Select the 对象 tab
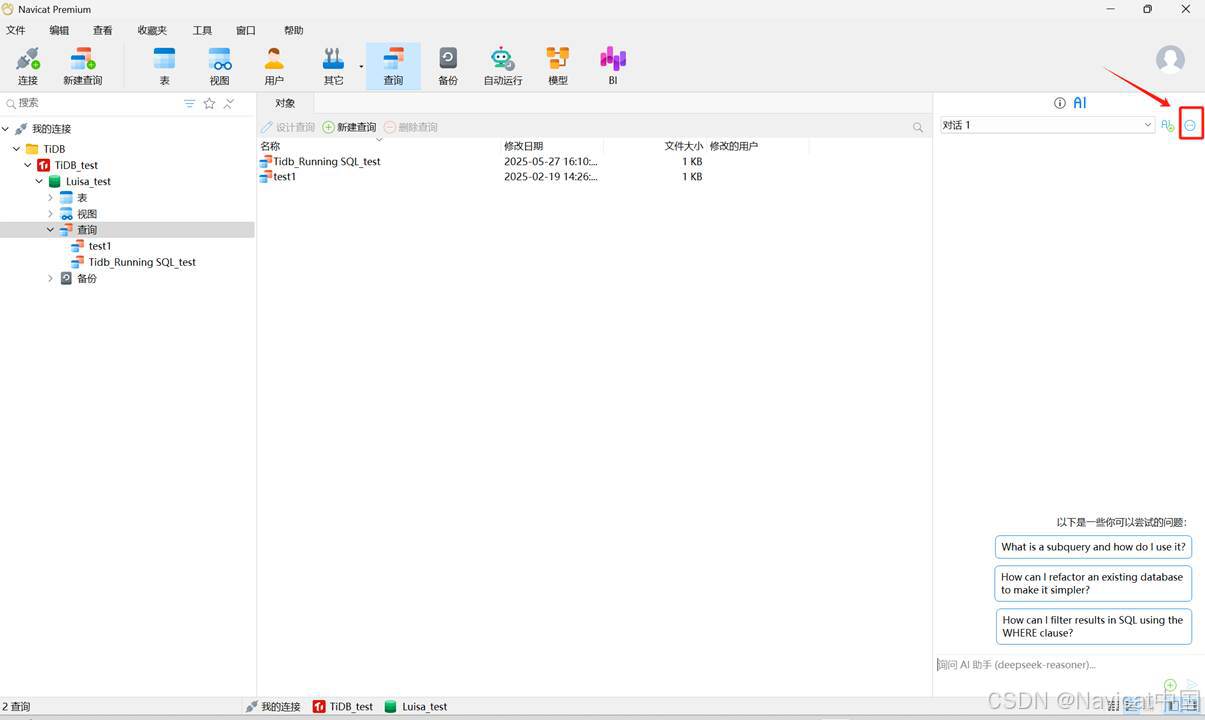The width and height of the screenshot is (1205, 720). coord(285,103)
